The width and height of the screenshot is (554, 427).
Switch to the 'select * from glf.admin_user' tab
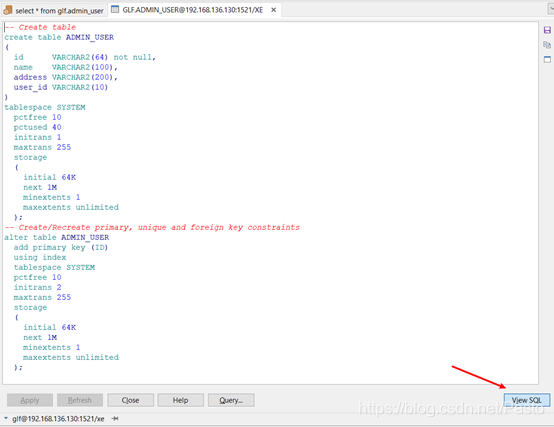[x=59, y=11]
